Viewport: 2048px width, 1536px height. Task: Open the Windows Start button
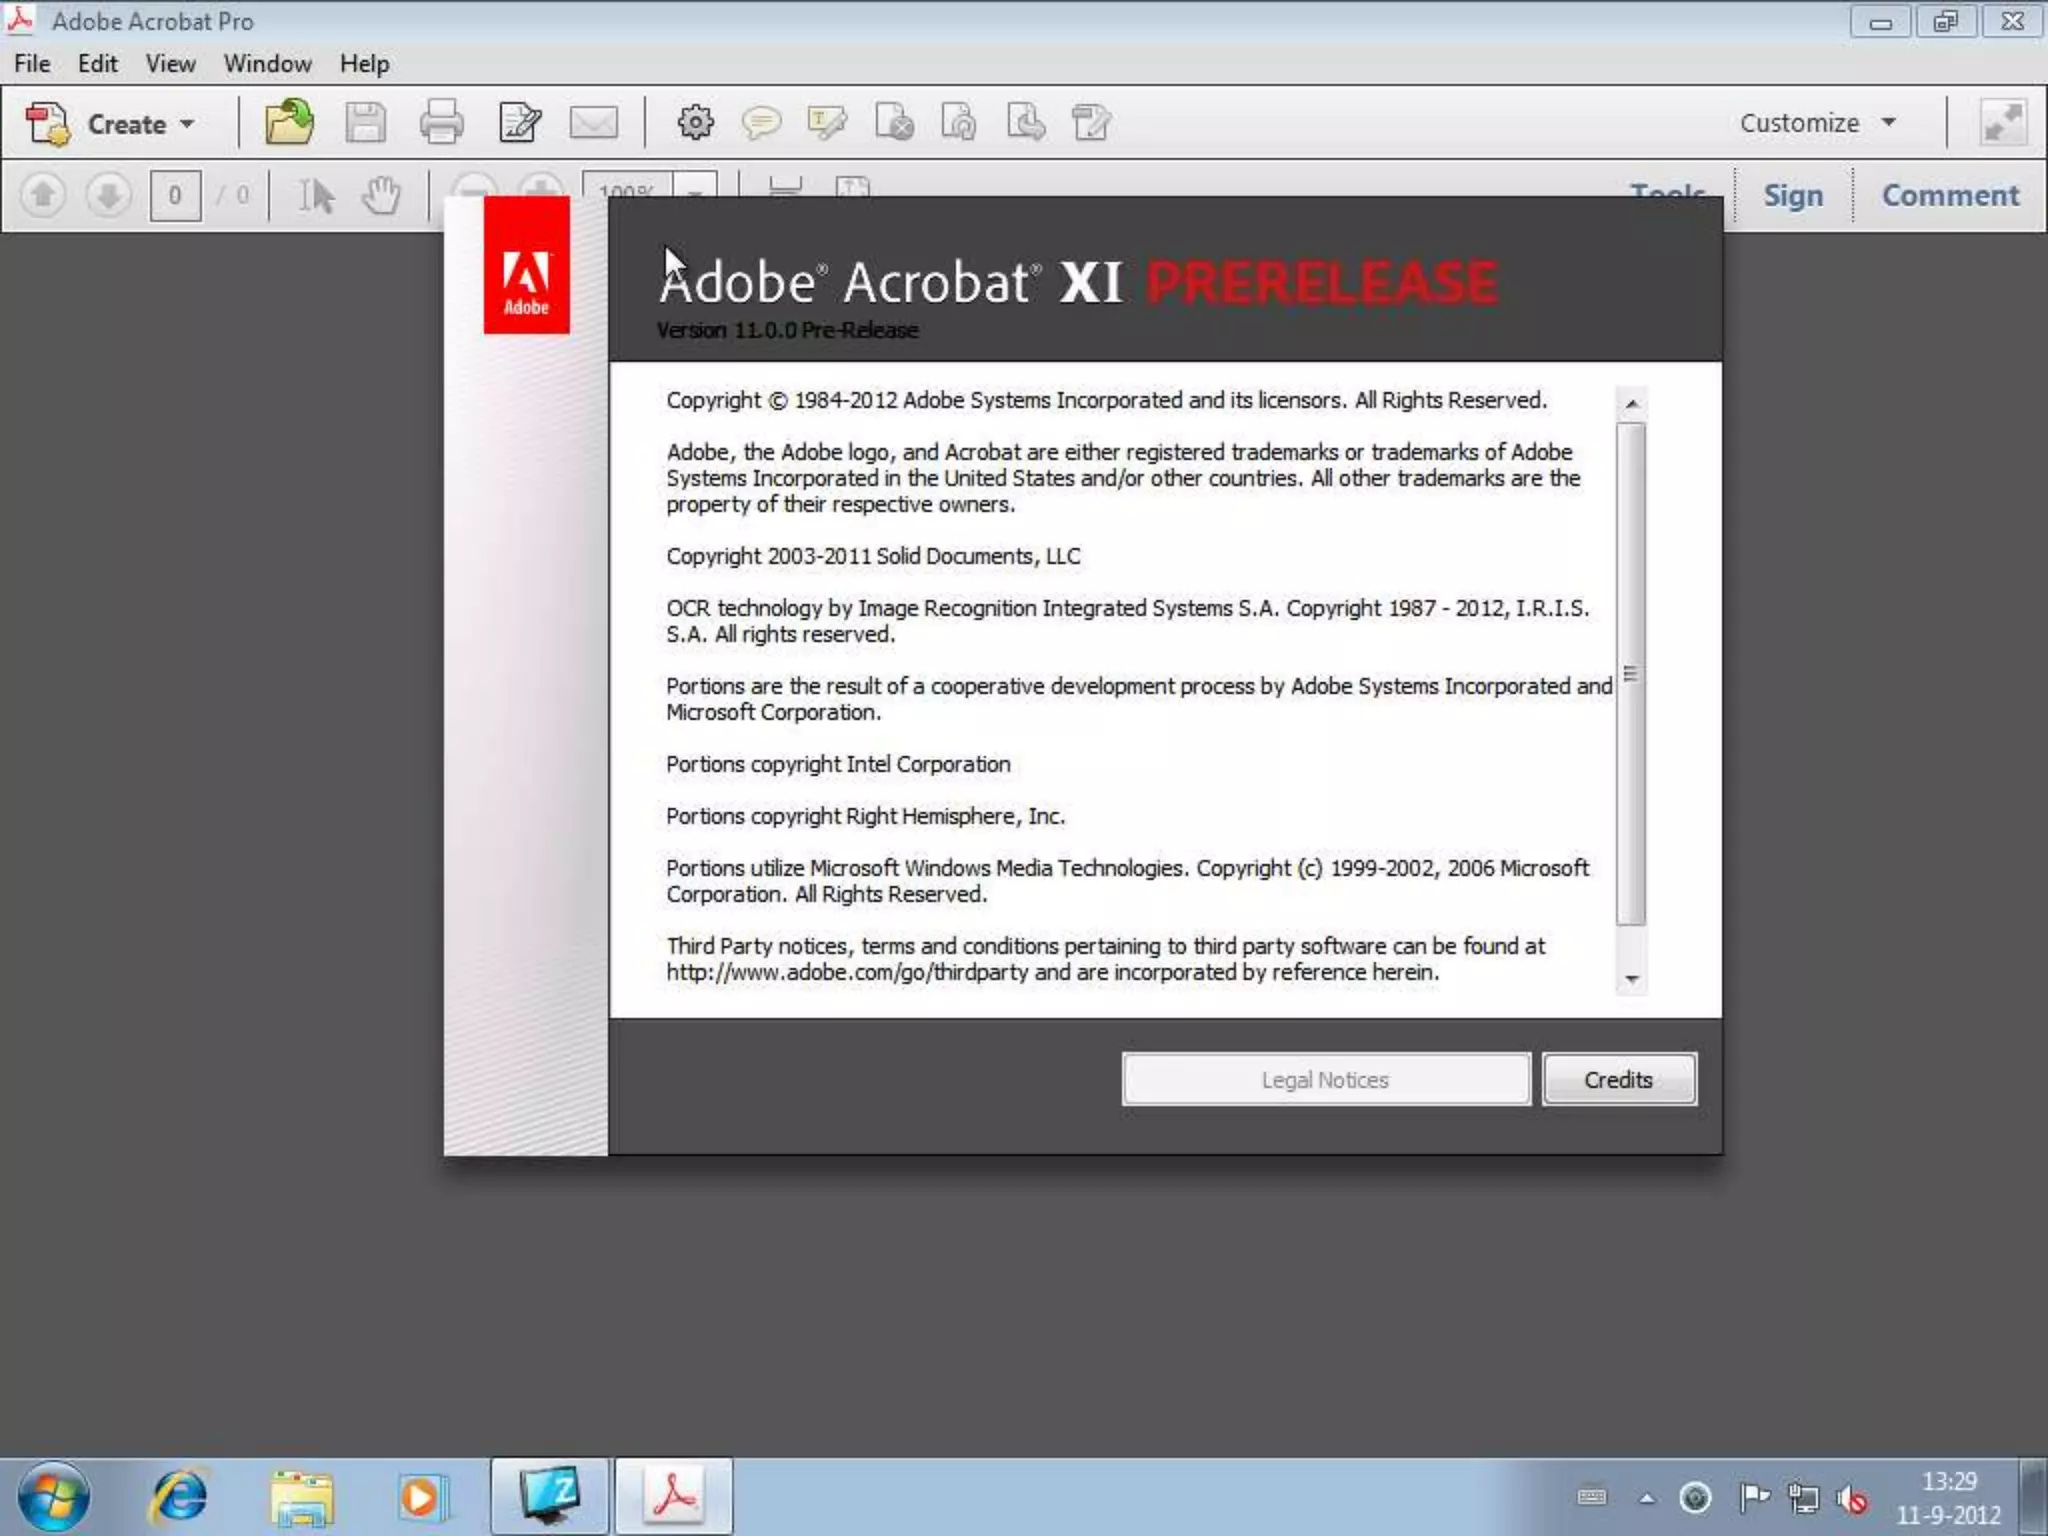pos(53,1497)
